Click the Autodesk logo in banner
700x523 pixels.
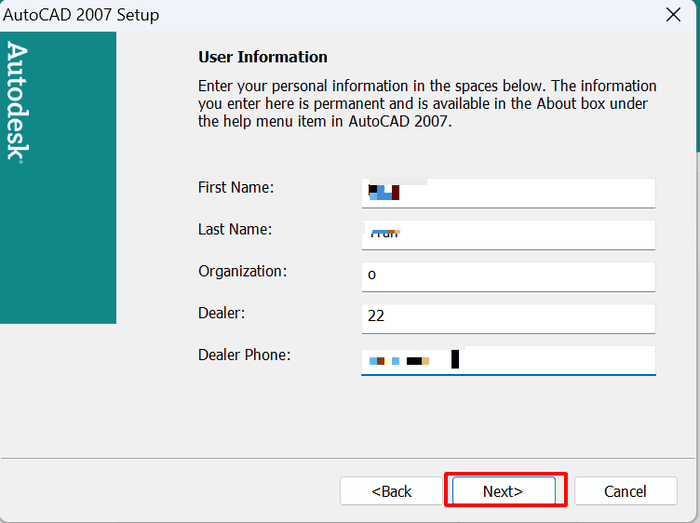tap(17, 100)
